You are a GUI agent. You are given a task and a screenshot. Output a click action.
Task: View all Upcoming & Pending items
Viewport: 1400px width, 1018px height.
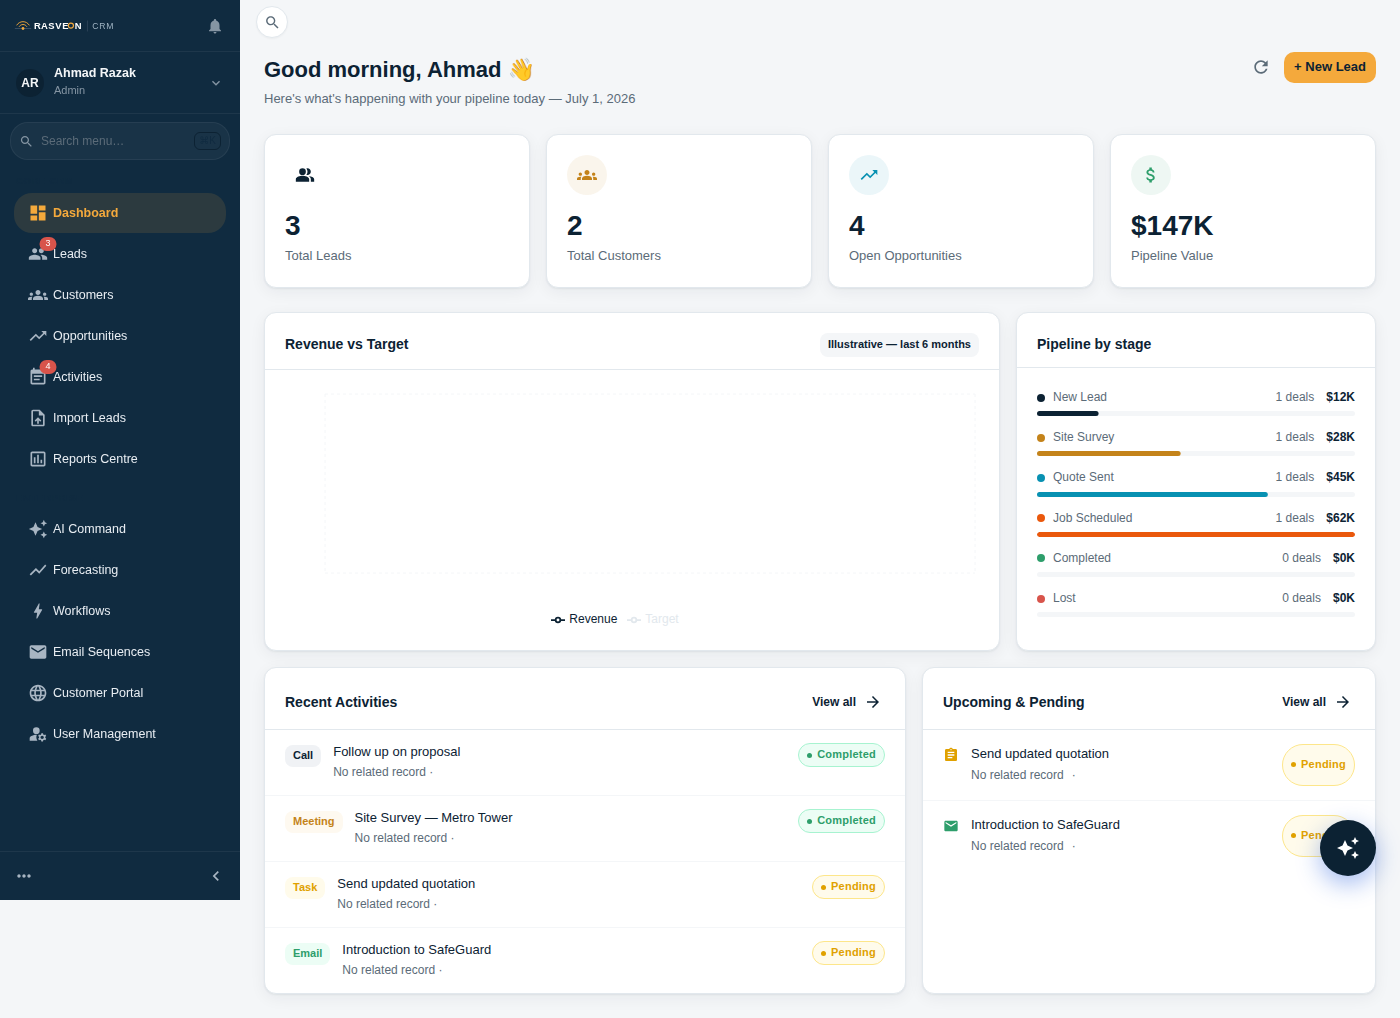(x=1316, y=702)
